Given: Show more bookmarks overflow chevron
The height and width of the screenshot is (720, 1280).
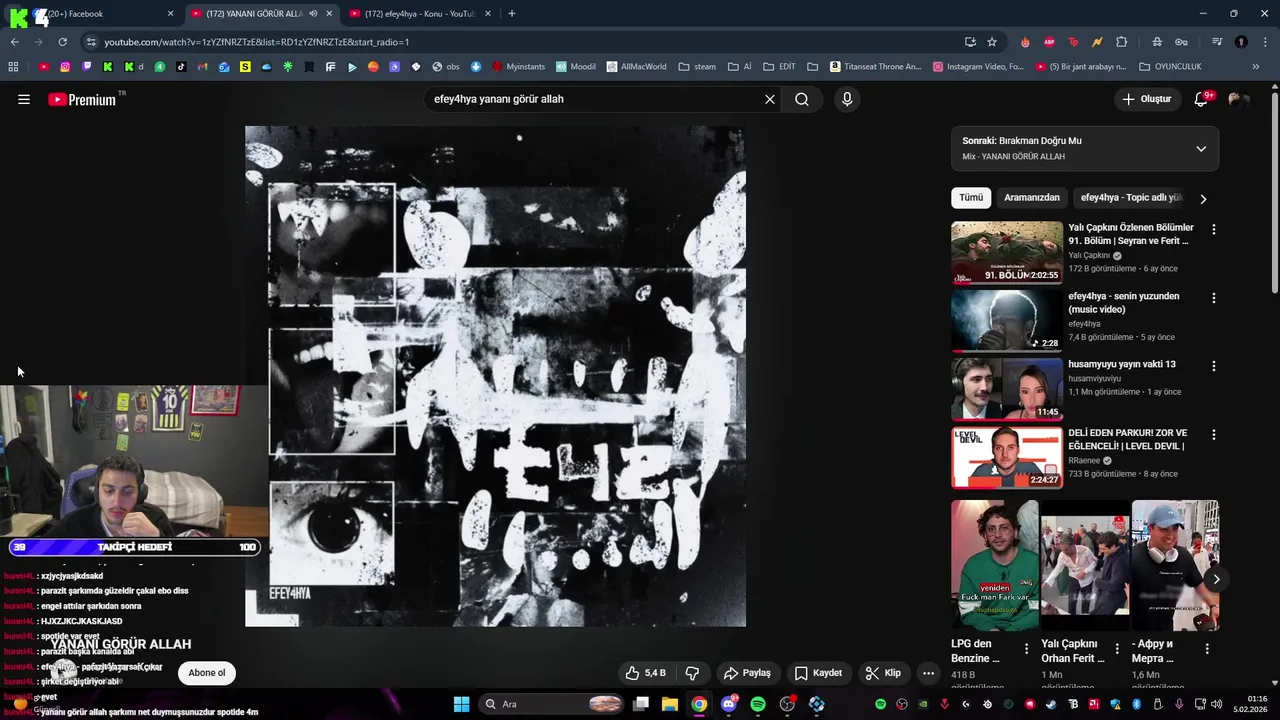Looking at the screenshot, I should click(1257, 67).
